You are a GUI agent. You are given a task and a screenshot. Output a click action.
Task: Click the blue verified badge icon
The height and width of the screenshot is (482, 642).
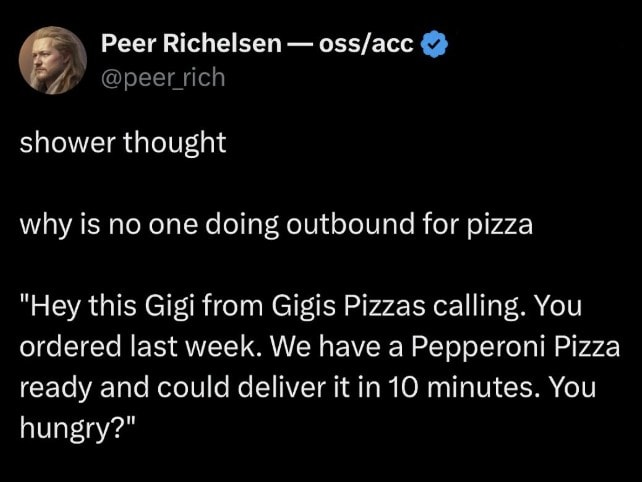434,45
